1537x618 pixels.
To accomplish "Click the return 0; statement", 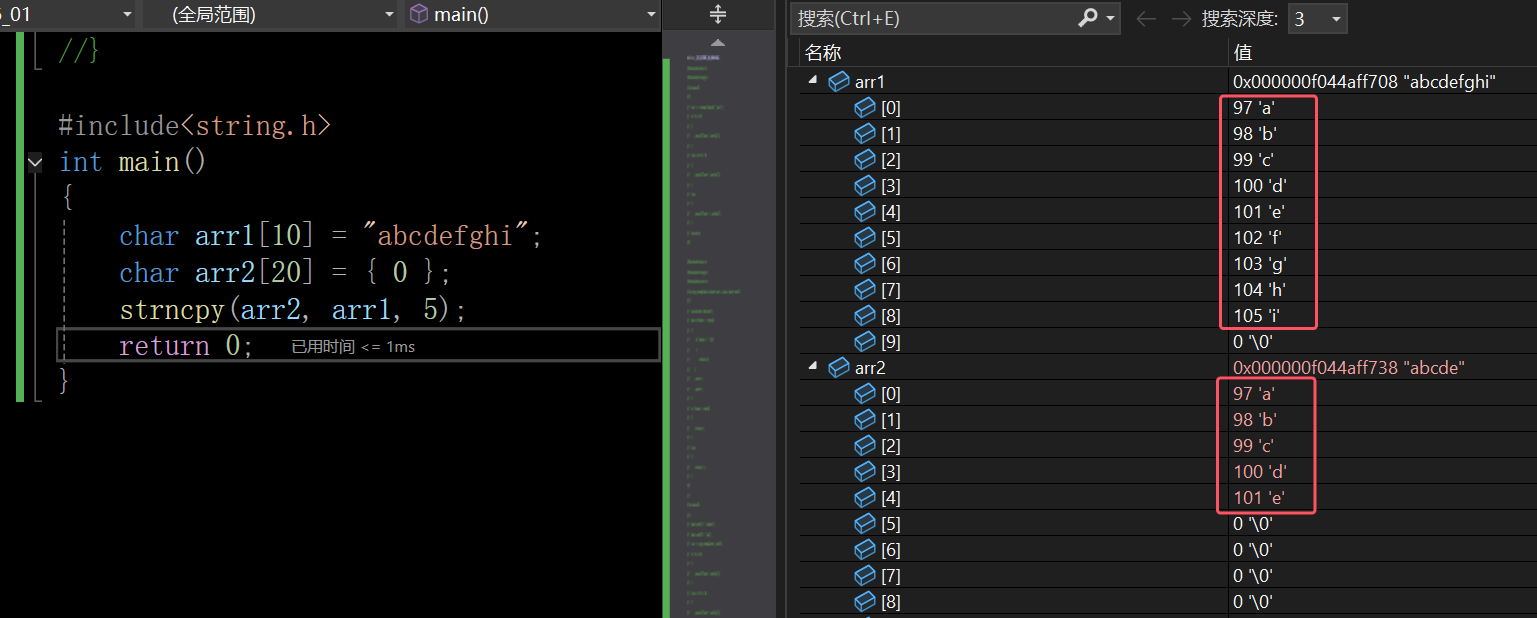I will 186,346.
